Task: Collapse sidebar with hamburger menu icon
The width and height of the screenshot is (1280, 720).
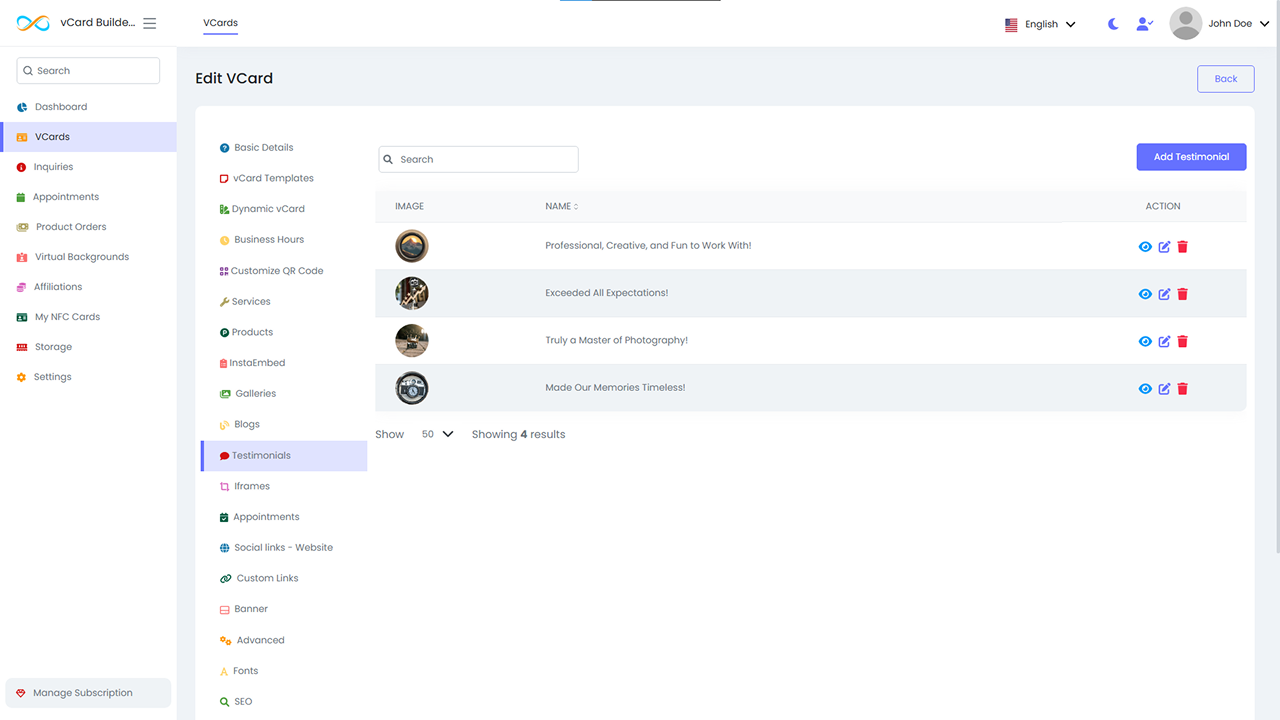Action: [x=150, y=23]
